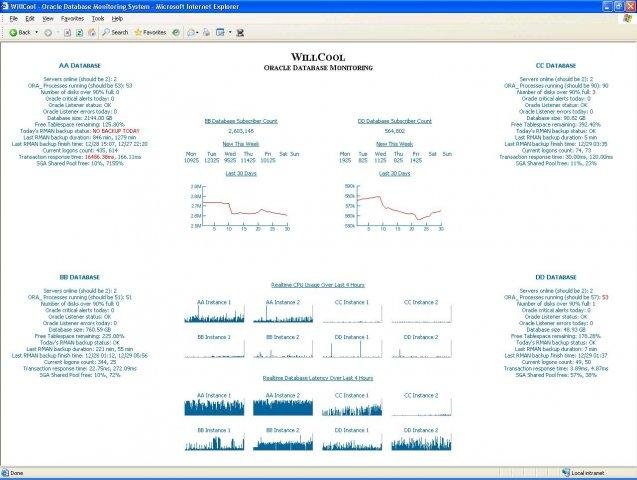Click Last 30 Days link above DD chart
This screenshot has height=480, width=637.
click(394, 173)
